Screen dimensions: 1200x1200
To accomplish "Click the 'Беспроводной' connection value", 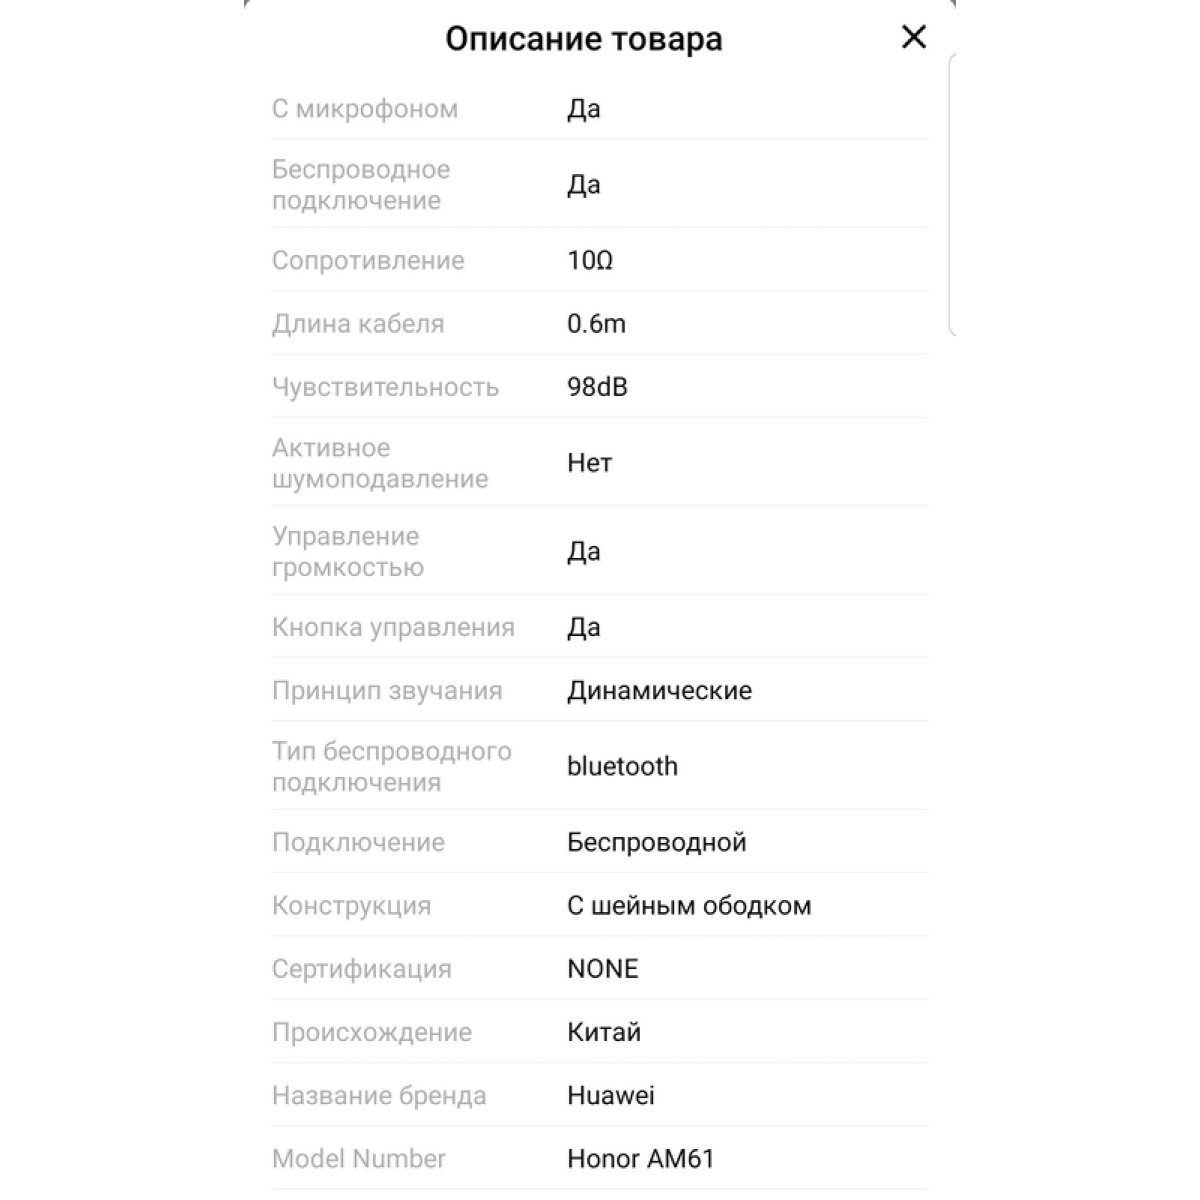I will [656, 842].
